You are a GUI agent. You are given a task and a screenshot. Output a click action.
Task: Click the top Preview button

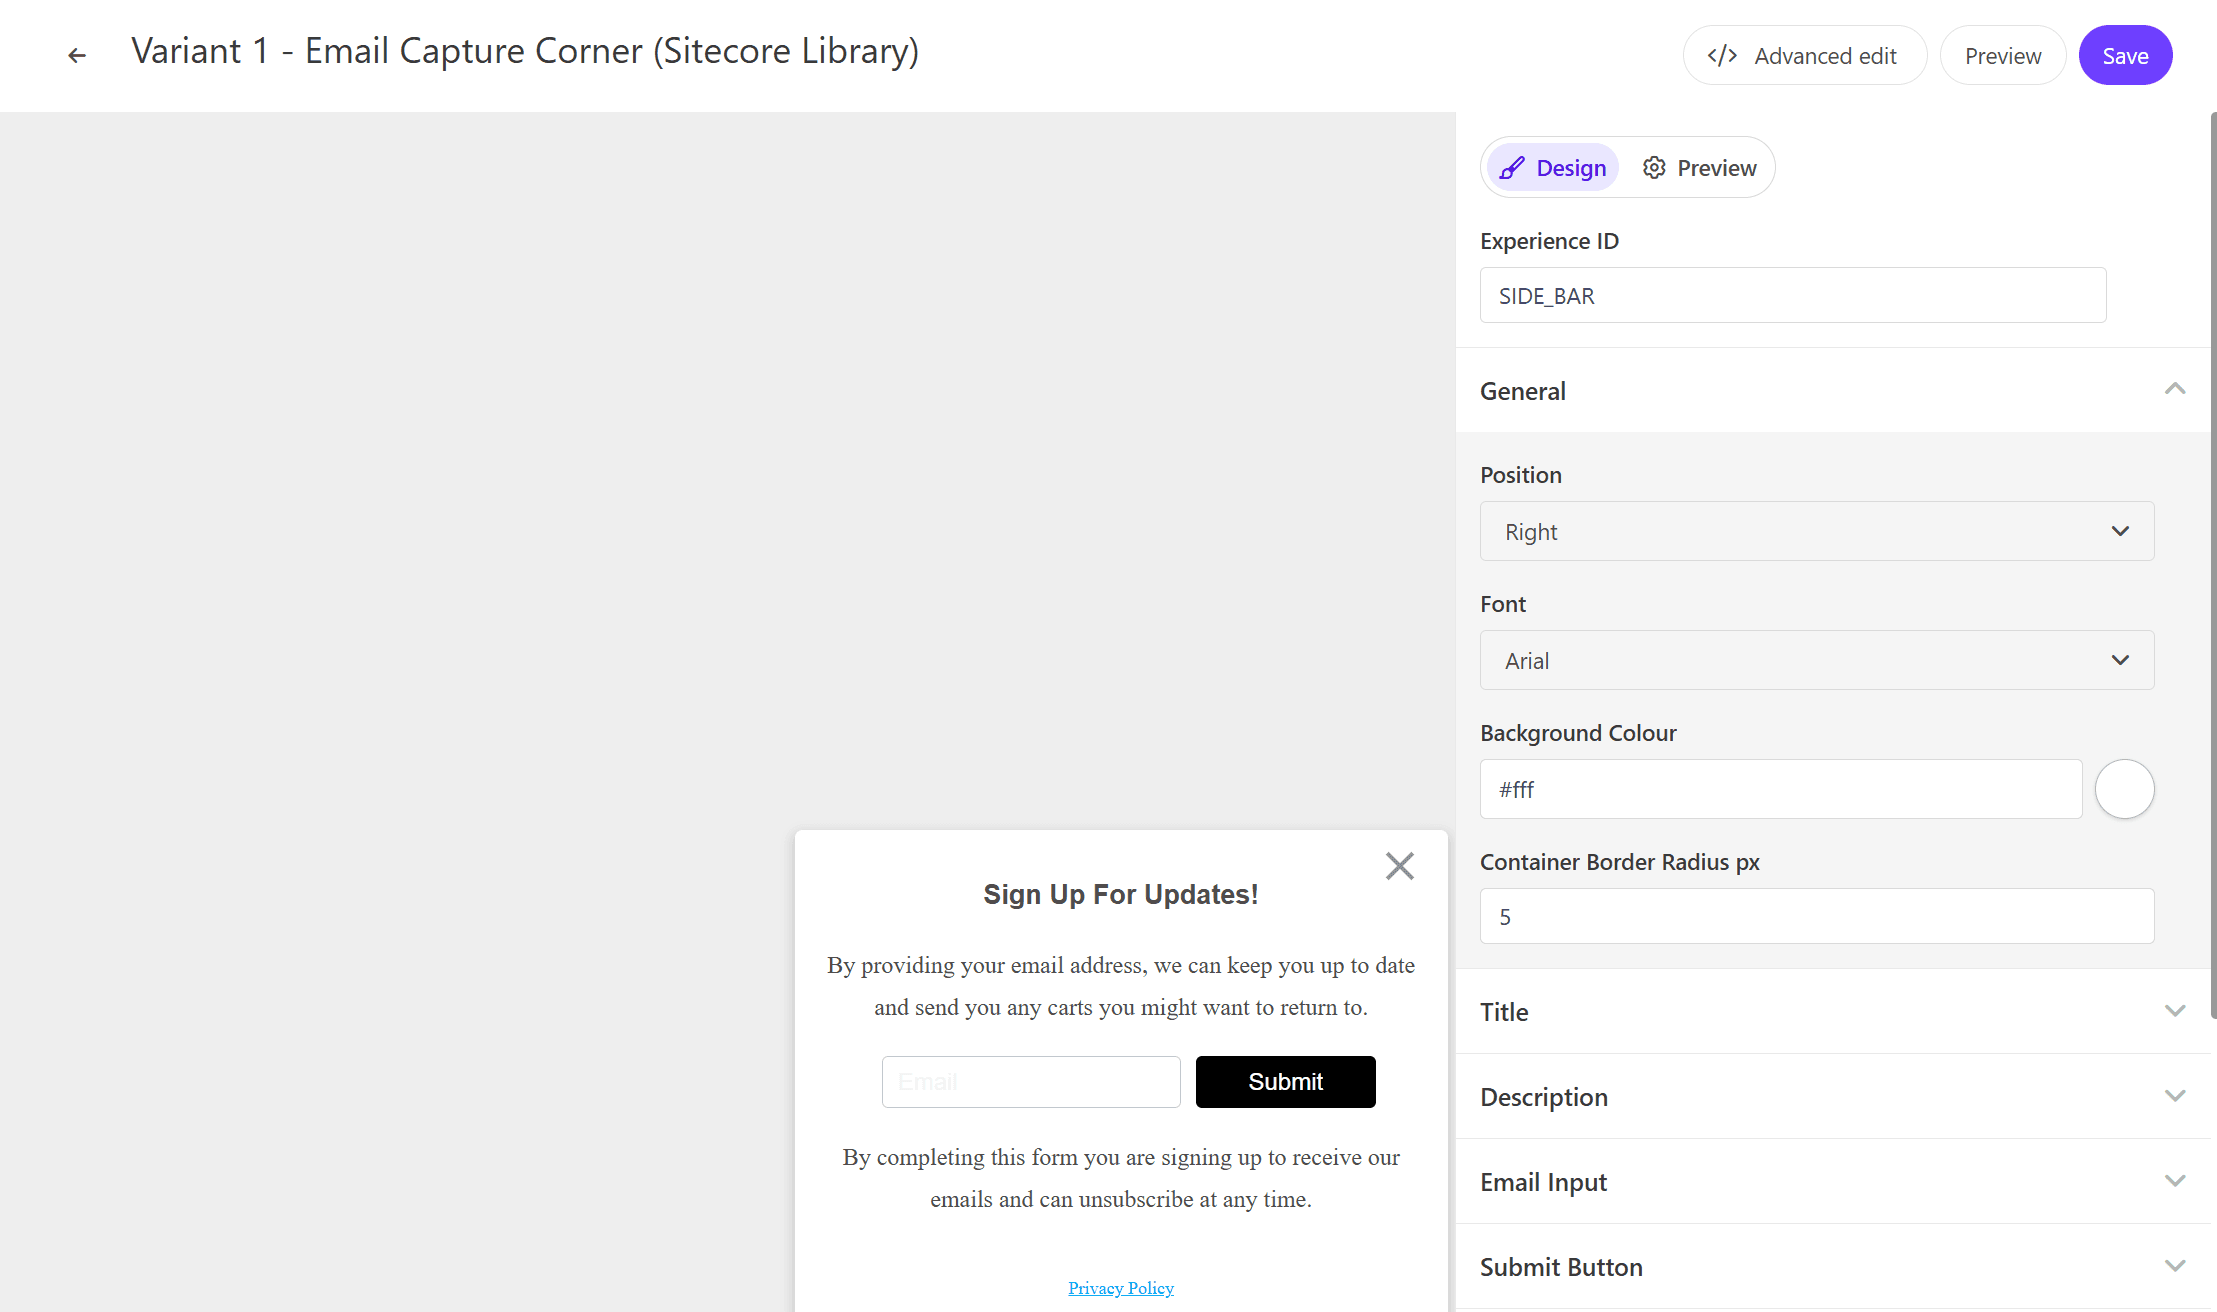tap(2002, 56)
